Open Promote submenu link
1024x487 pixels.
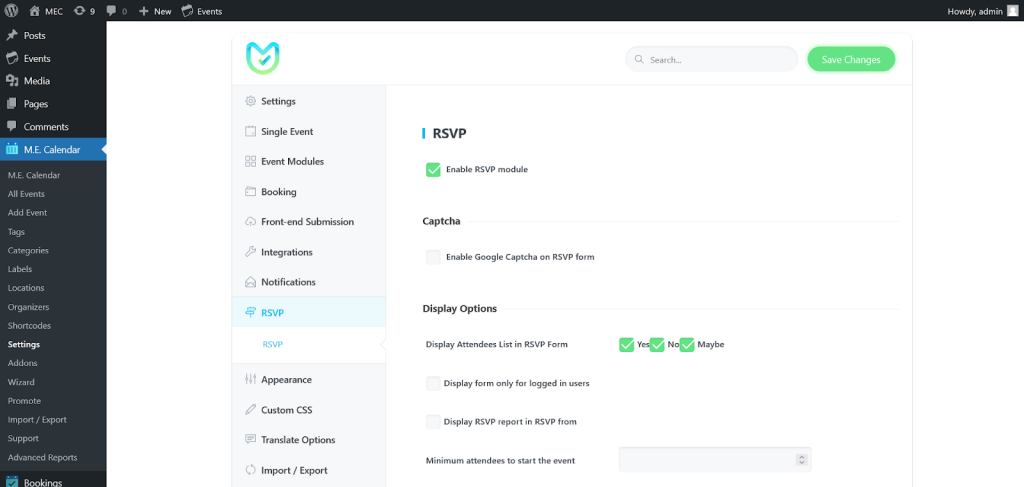click(24, 401)
